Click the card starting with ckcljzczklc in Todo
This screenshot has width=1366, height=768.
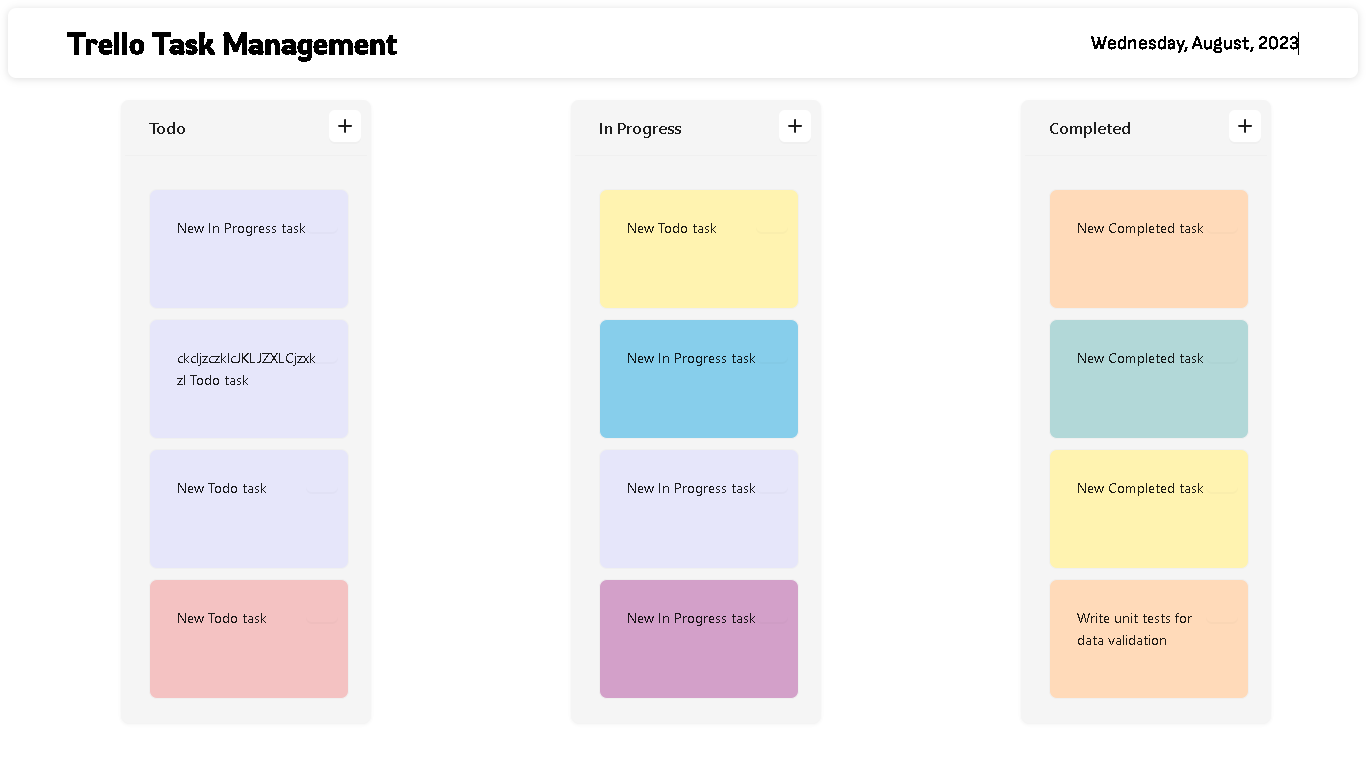click(x=248, y=378)
